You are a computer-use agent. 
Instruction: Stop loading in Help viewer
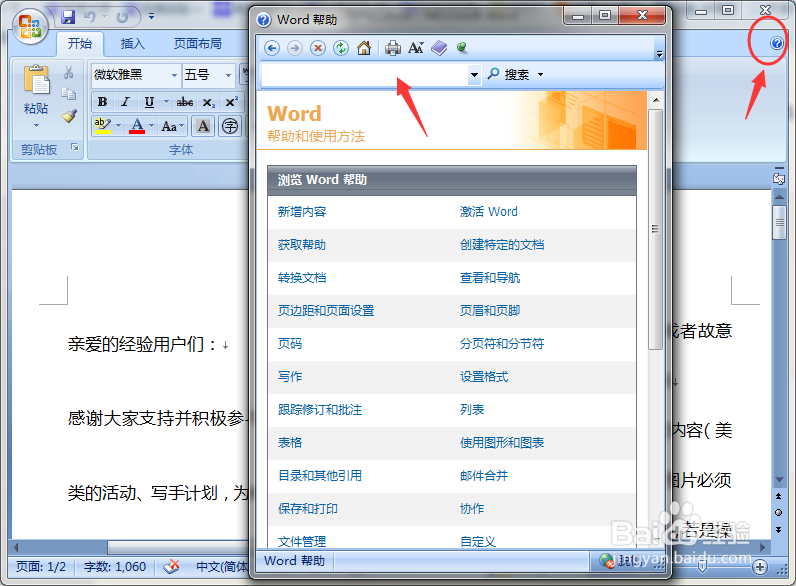(318, 48)
